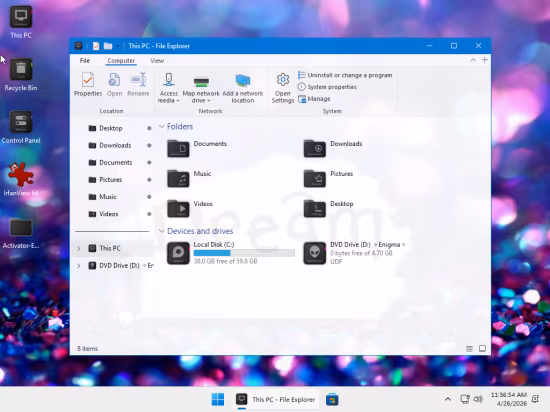Click the This PC - File Explorer taskbar button
The width and height of the screenshot is (550, 412).
click(x=276, y=399)
